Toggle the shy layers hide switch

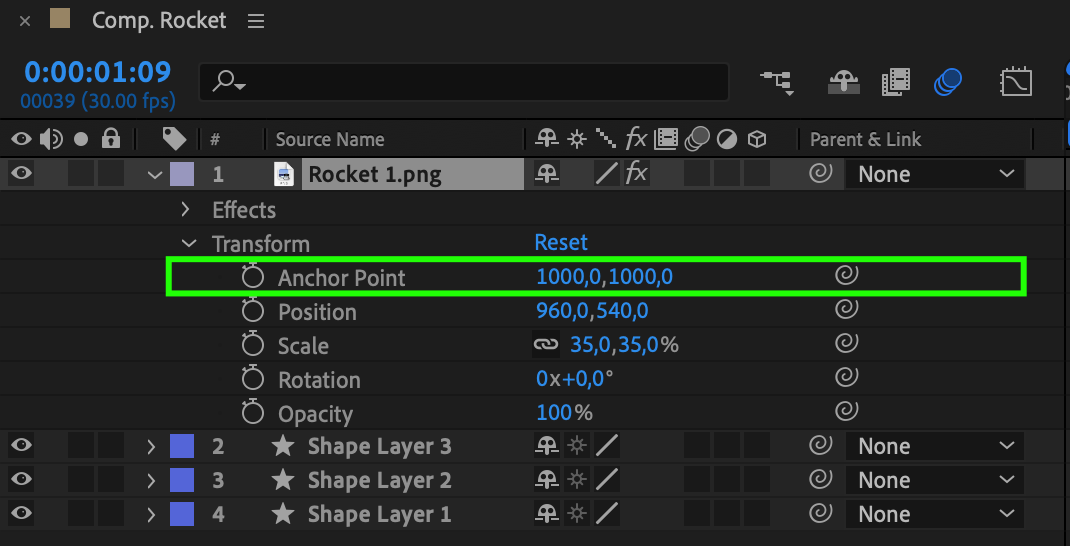pos(844,82)
